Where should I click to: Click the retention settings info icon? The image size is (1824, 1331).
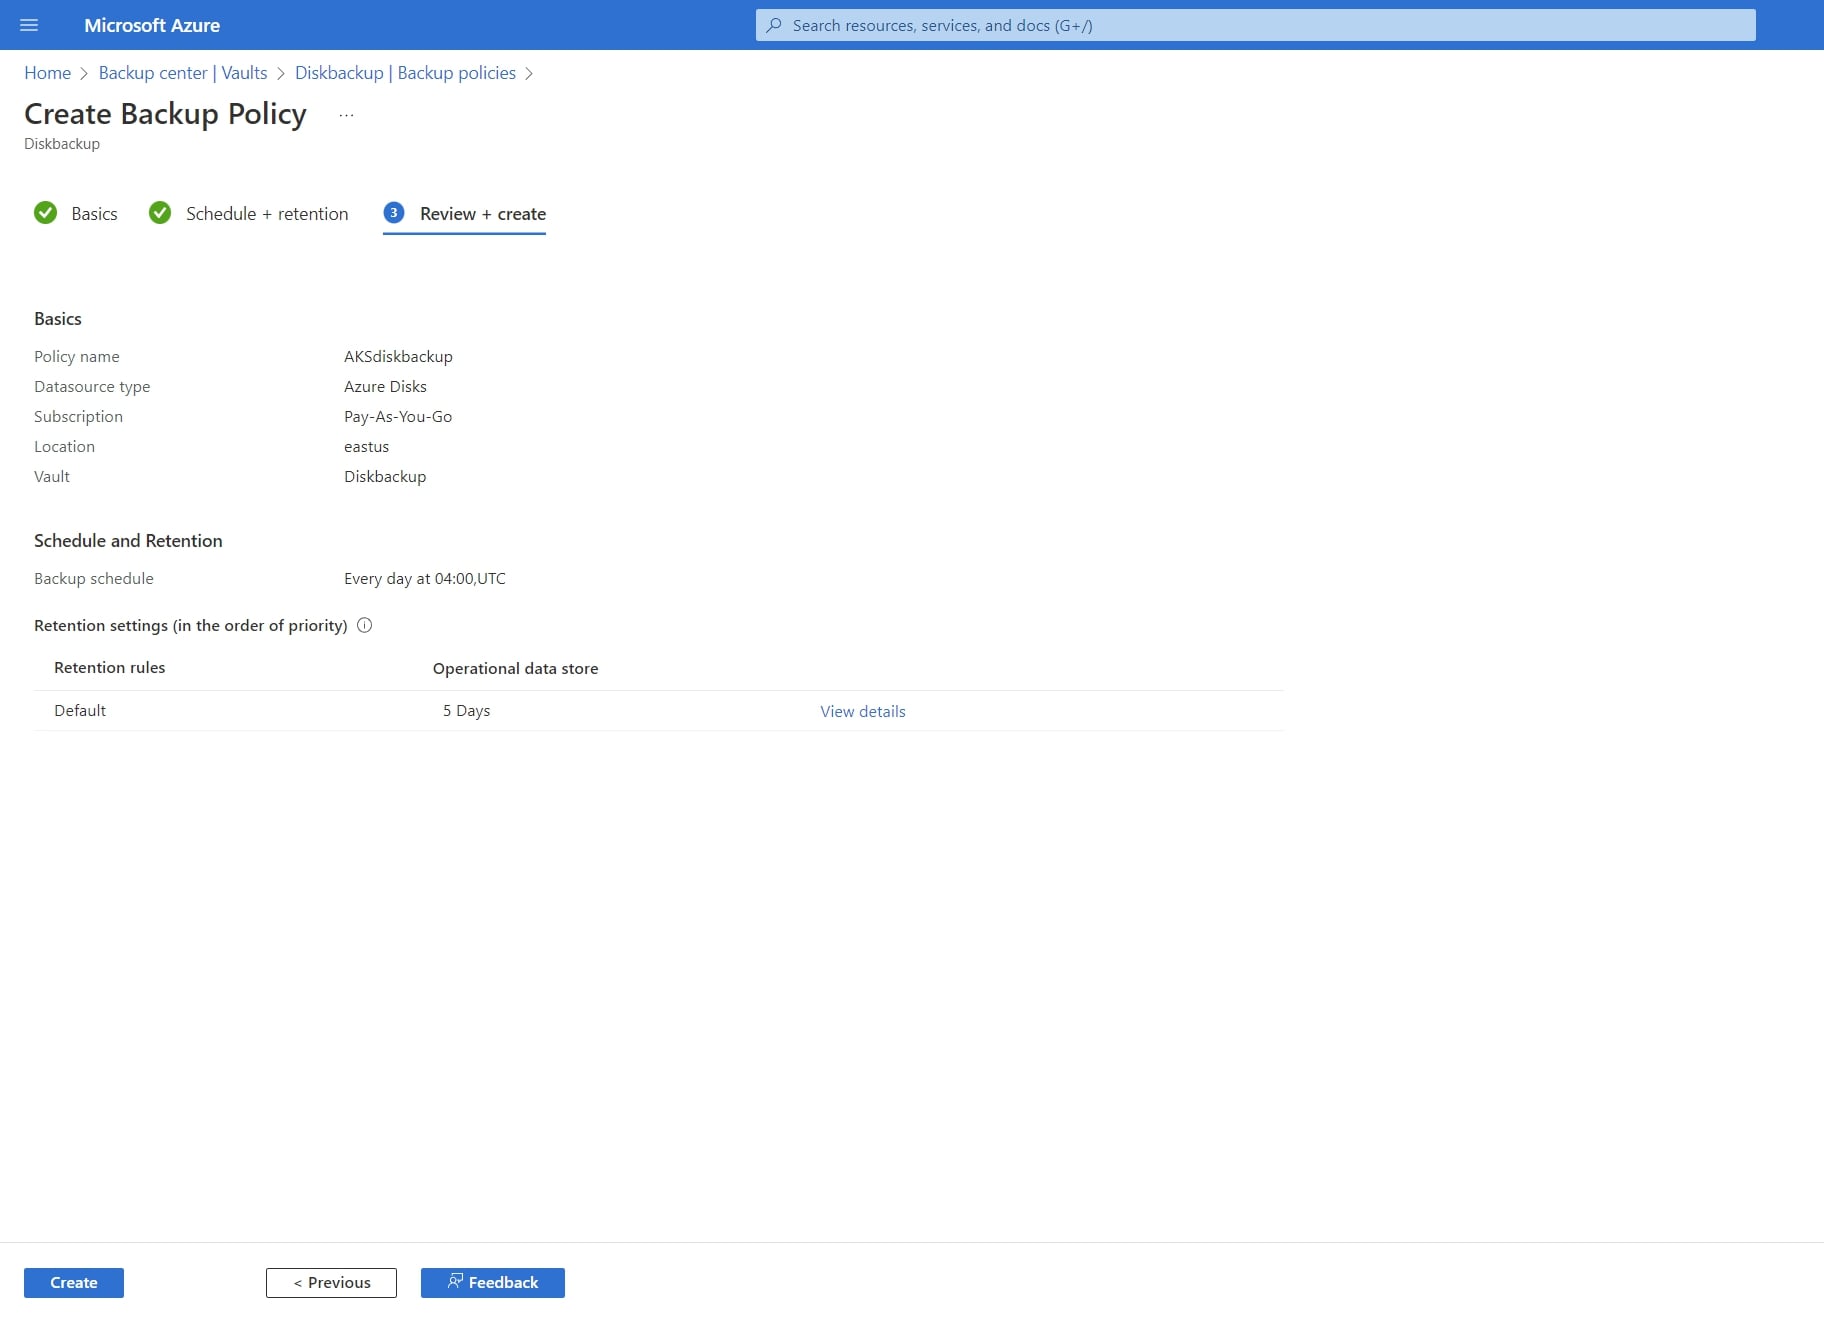point(365,625)
